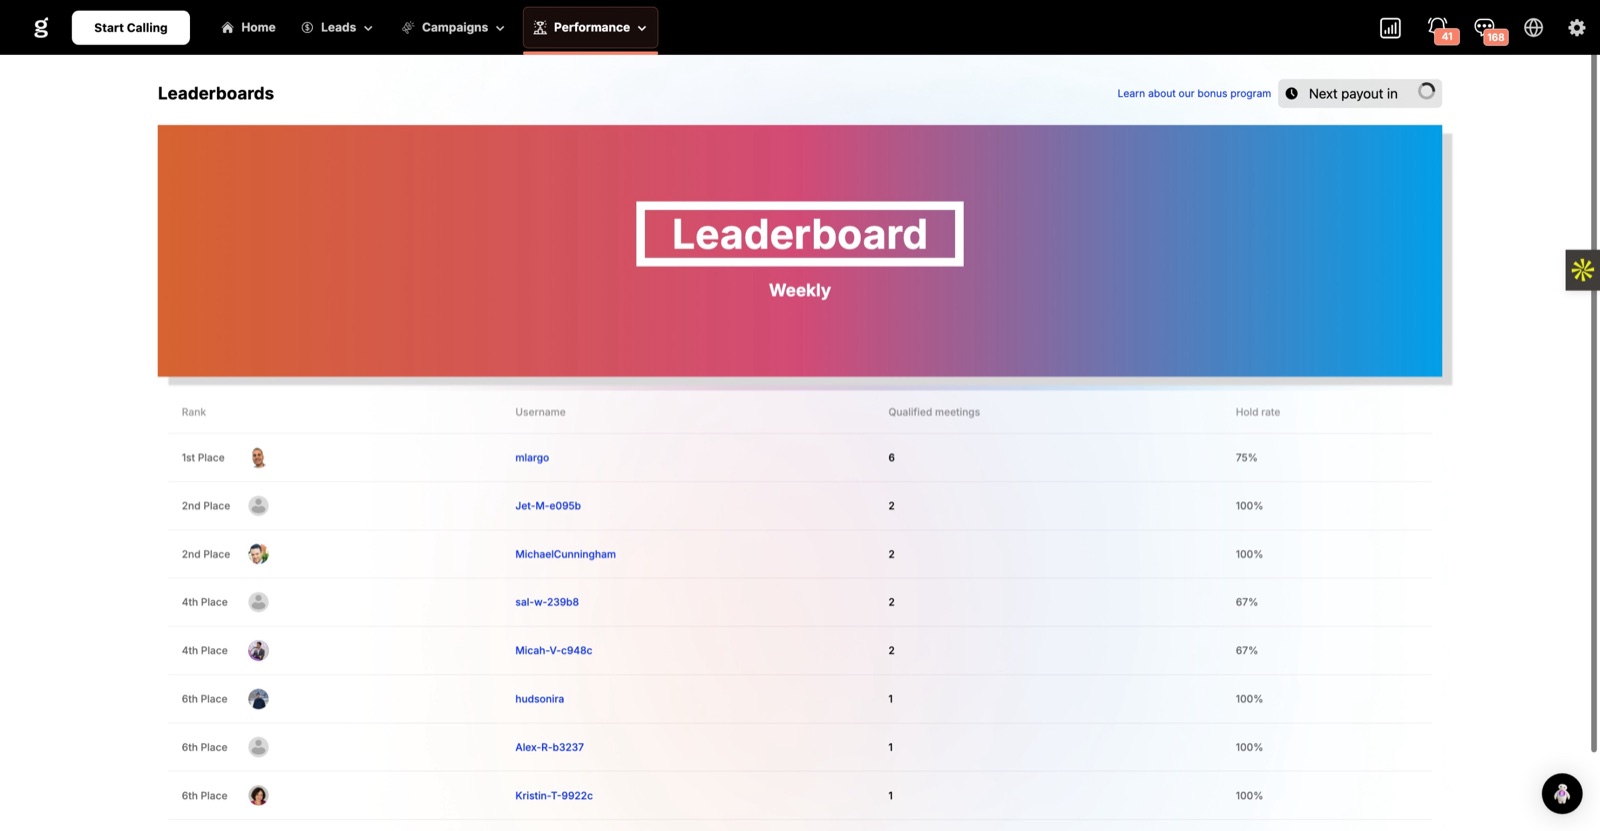
Task: Click the loading spinner in Next payout
Action: pos(1426,92)
